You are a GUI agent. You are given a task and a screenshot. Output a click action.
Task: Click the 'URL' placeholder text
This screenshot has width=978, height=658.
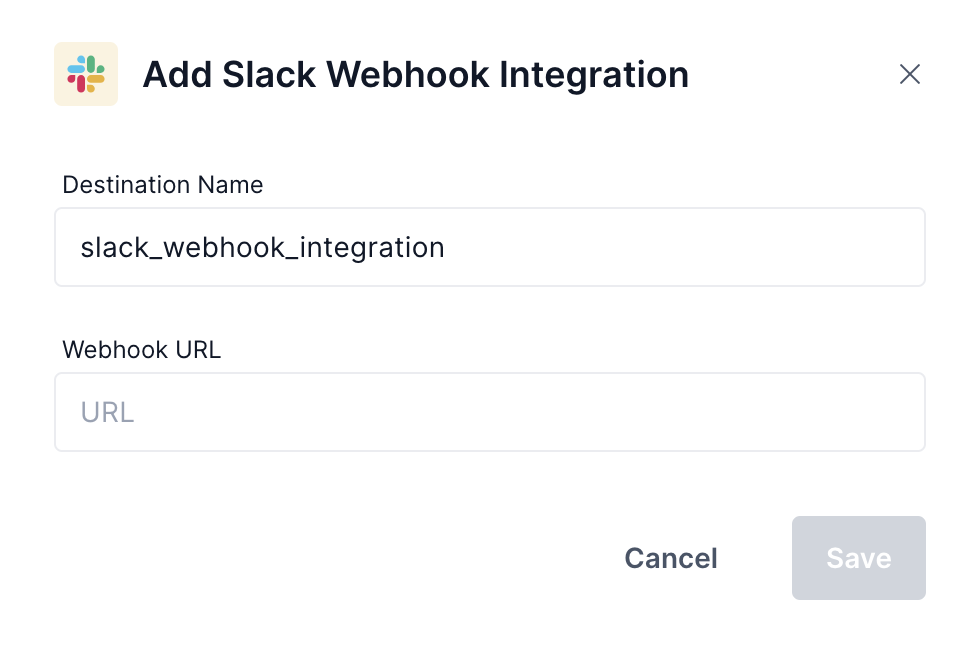(x=107, y=412)
